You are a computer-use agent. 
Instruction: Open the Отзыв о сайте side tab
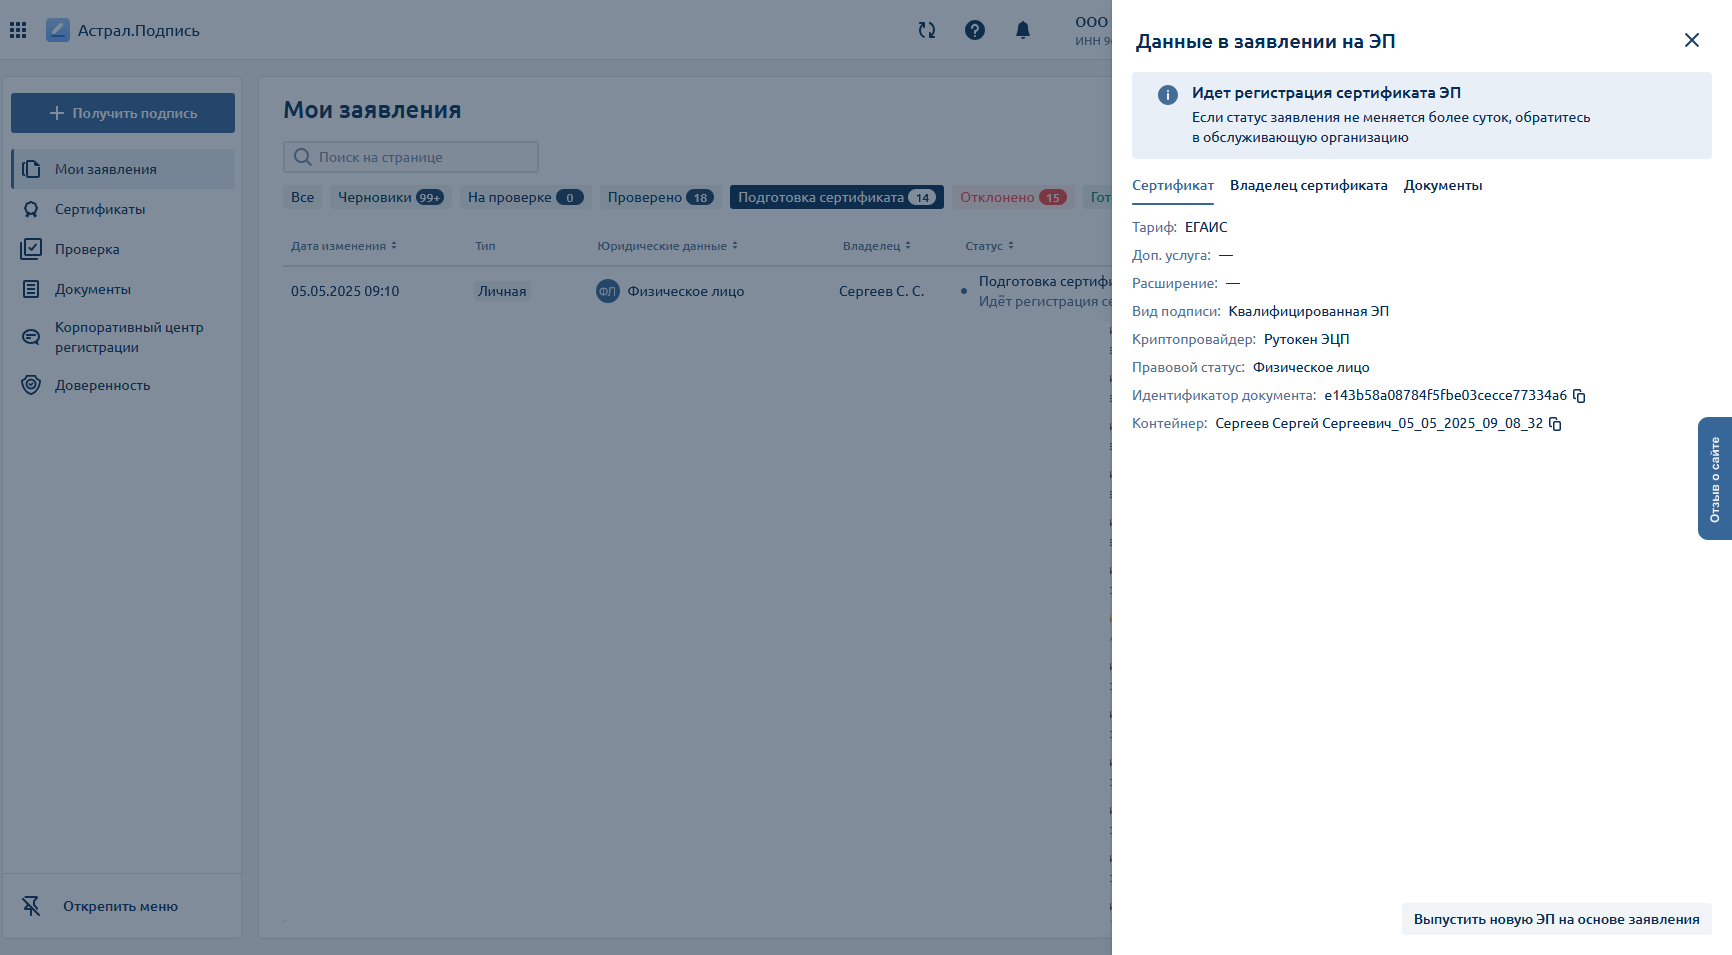pos(1714,479)
